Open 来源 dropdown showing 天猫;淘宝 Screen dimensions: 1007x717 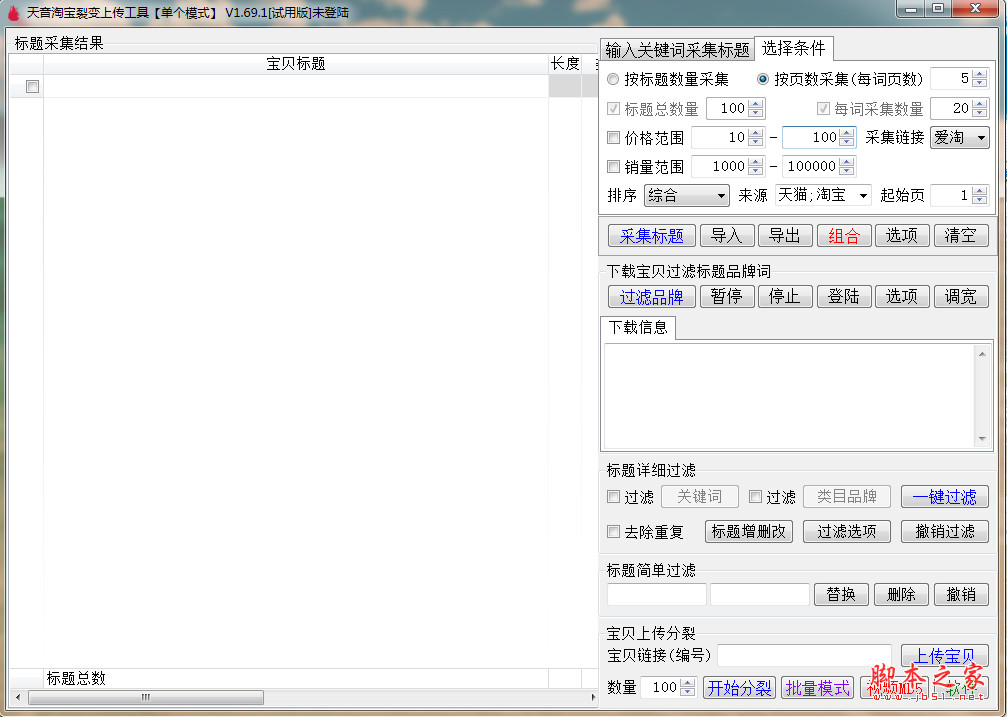click(823, 195)
